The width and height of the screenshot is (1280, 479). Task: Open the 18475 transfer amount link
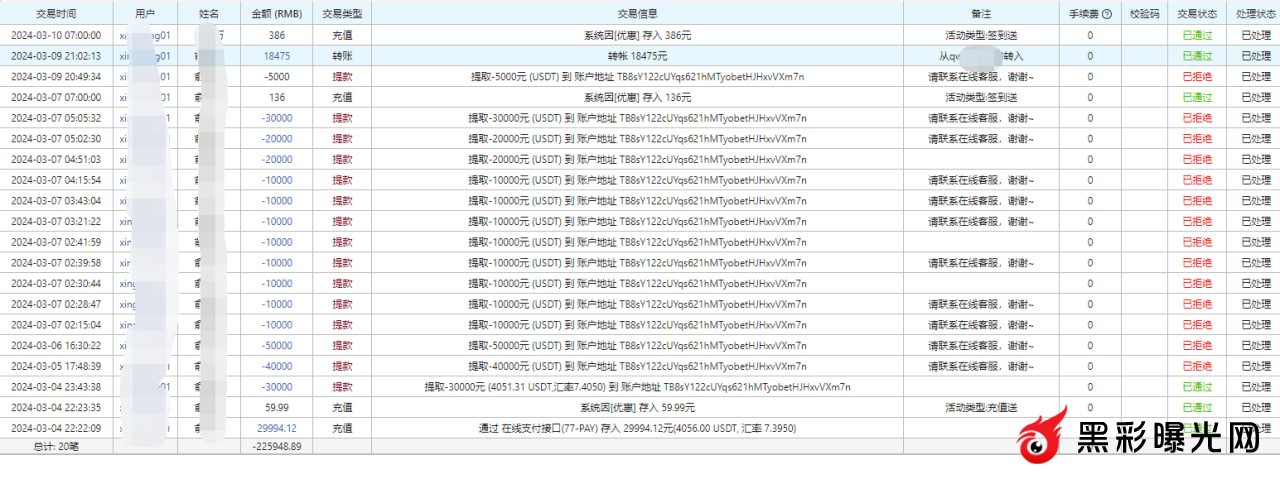click(277, 56)
